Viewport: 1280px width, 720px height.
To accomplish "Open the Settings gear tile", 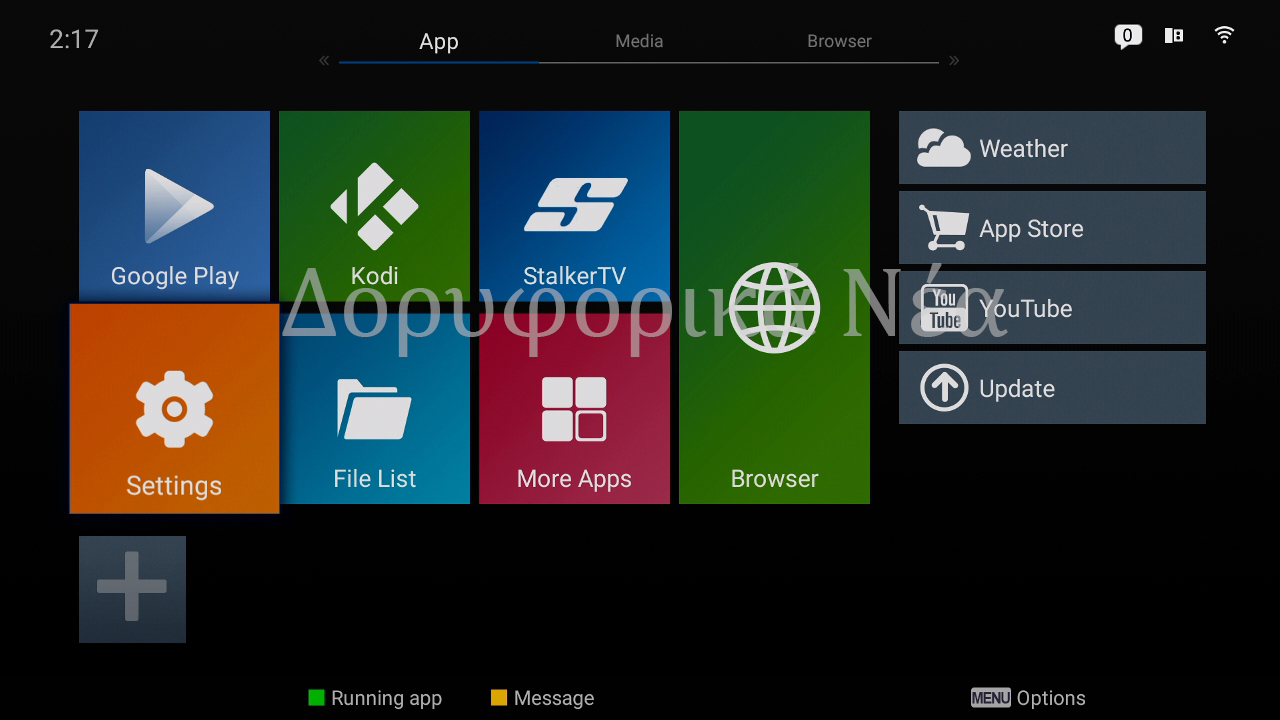I will tap(174, 408).
